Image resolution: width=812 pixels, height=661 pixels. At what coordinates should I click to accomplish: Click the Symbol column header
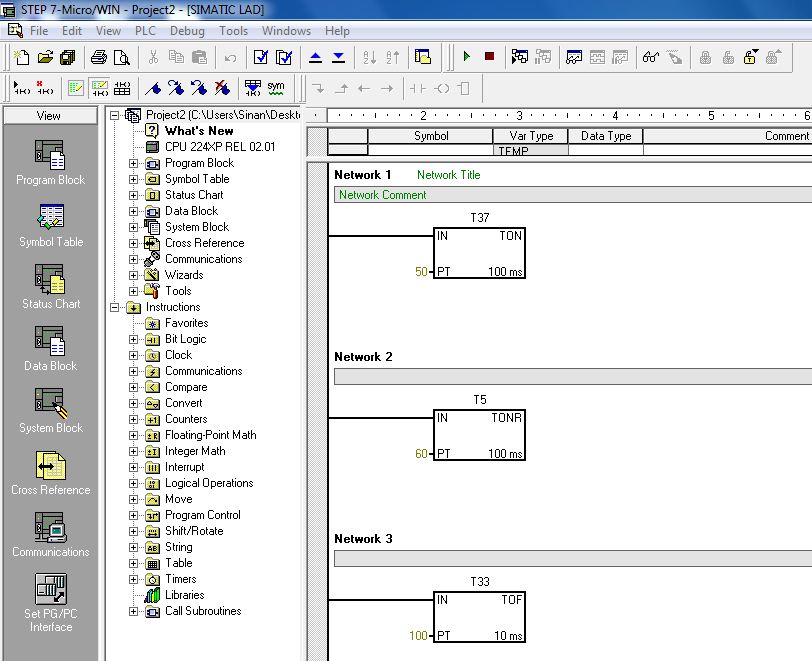(x=430, y=136)
